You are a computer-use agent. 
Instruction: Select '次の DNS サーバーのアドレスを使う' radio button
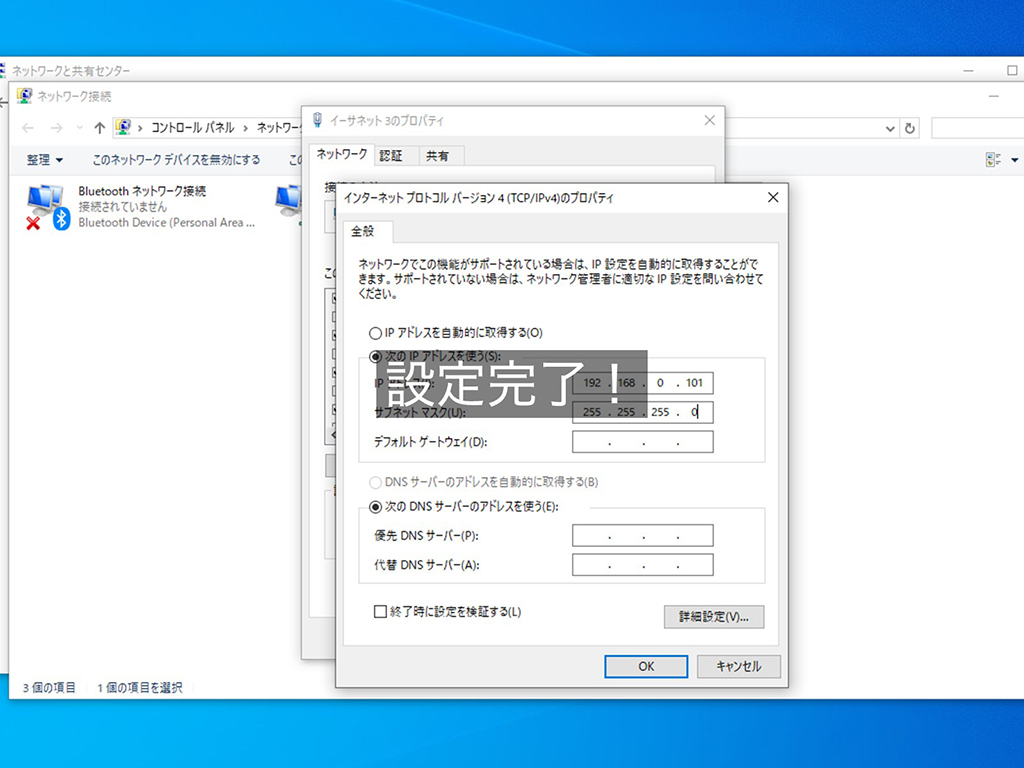(377, 506)
